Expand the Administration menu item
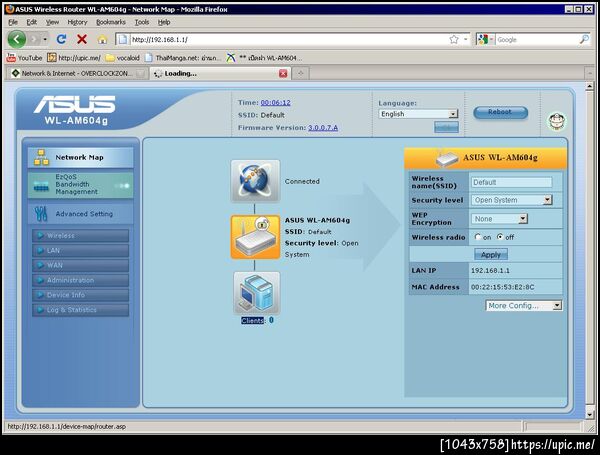 point(80,280)
